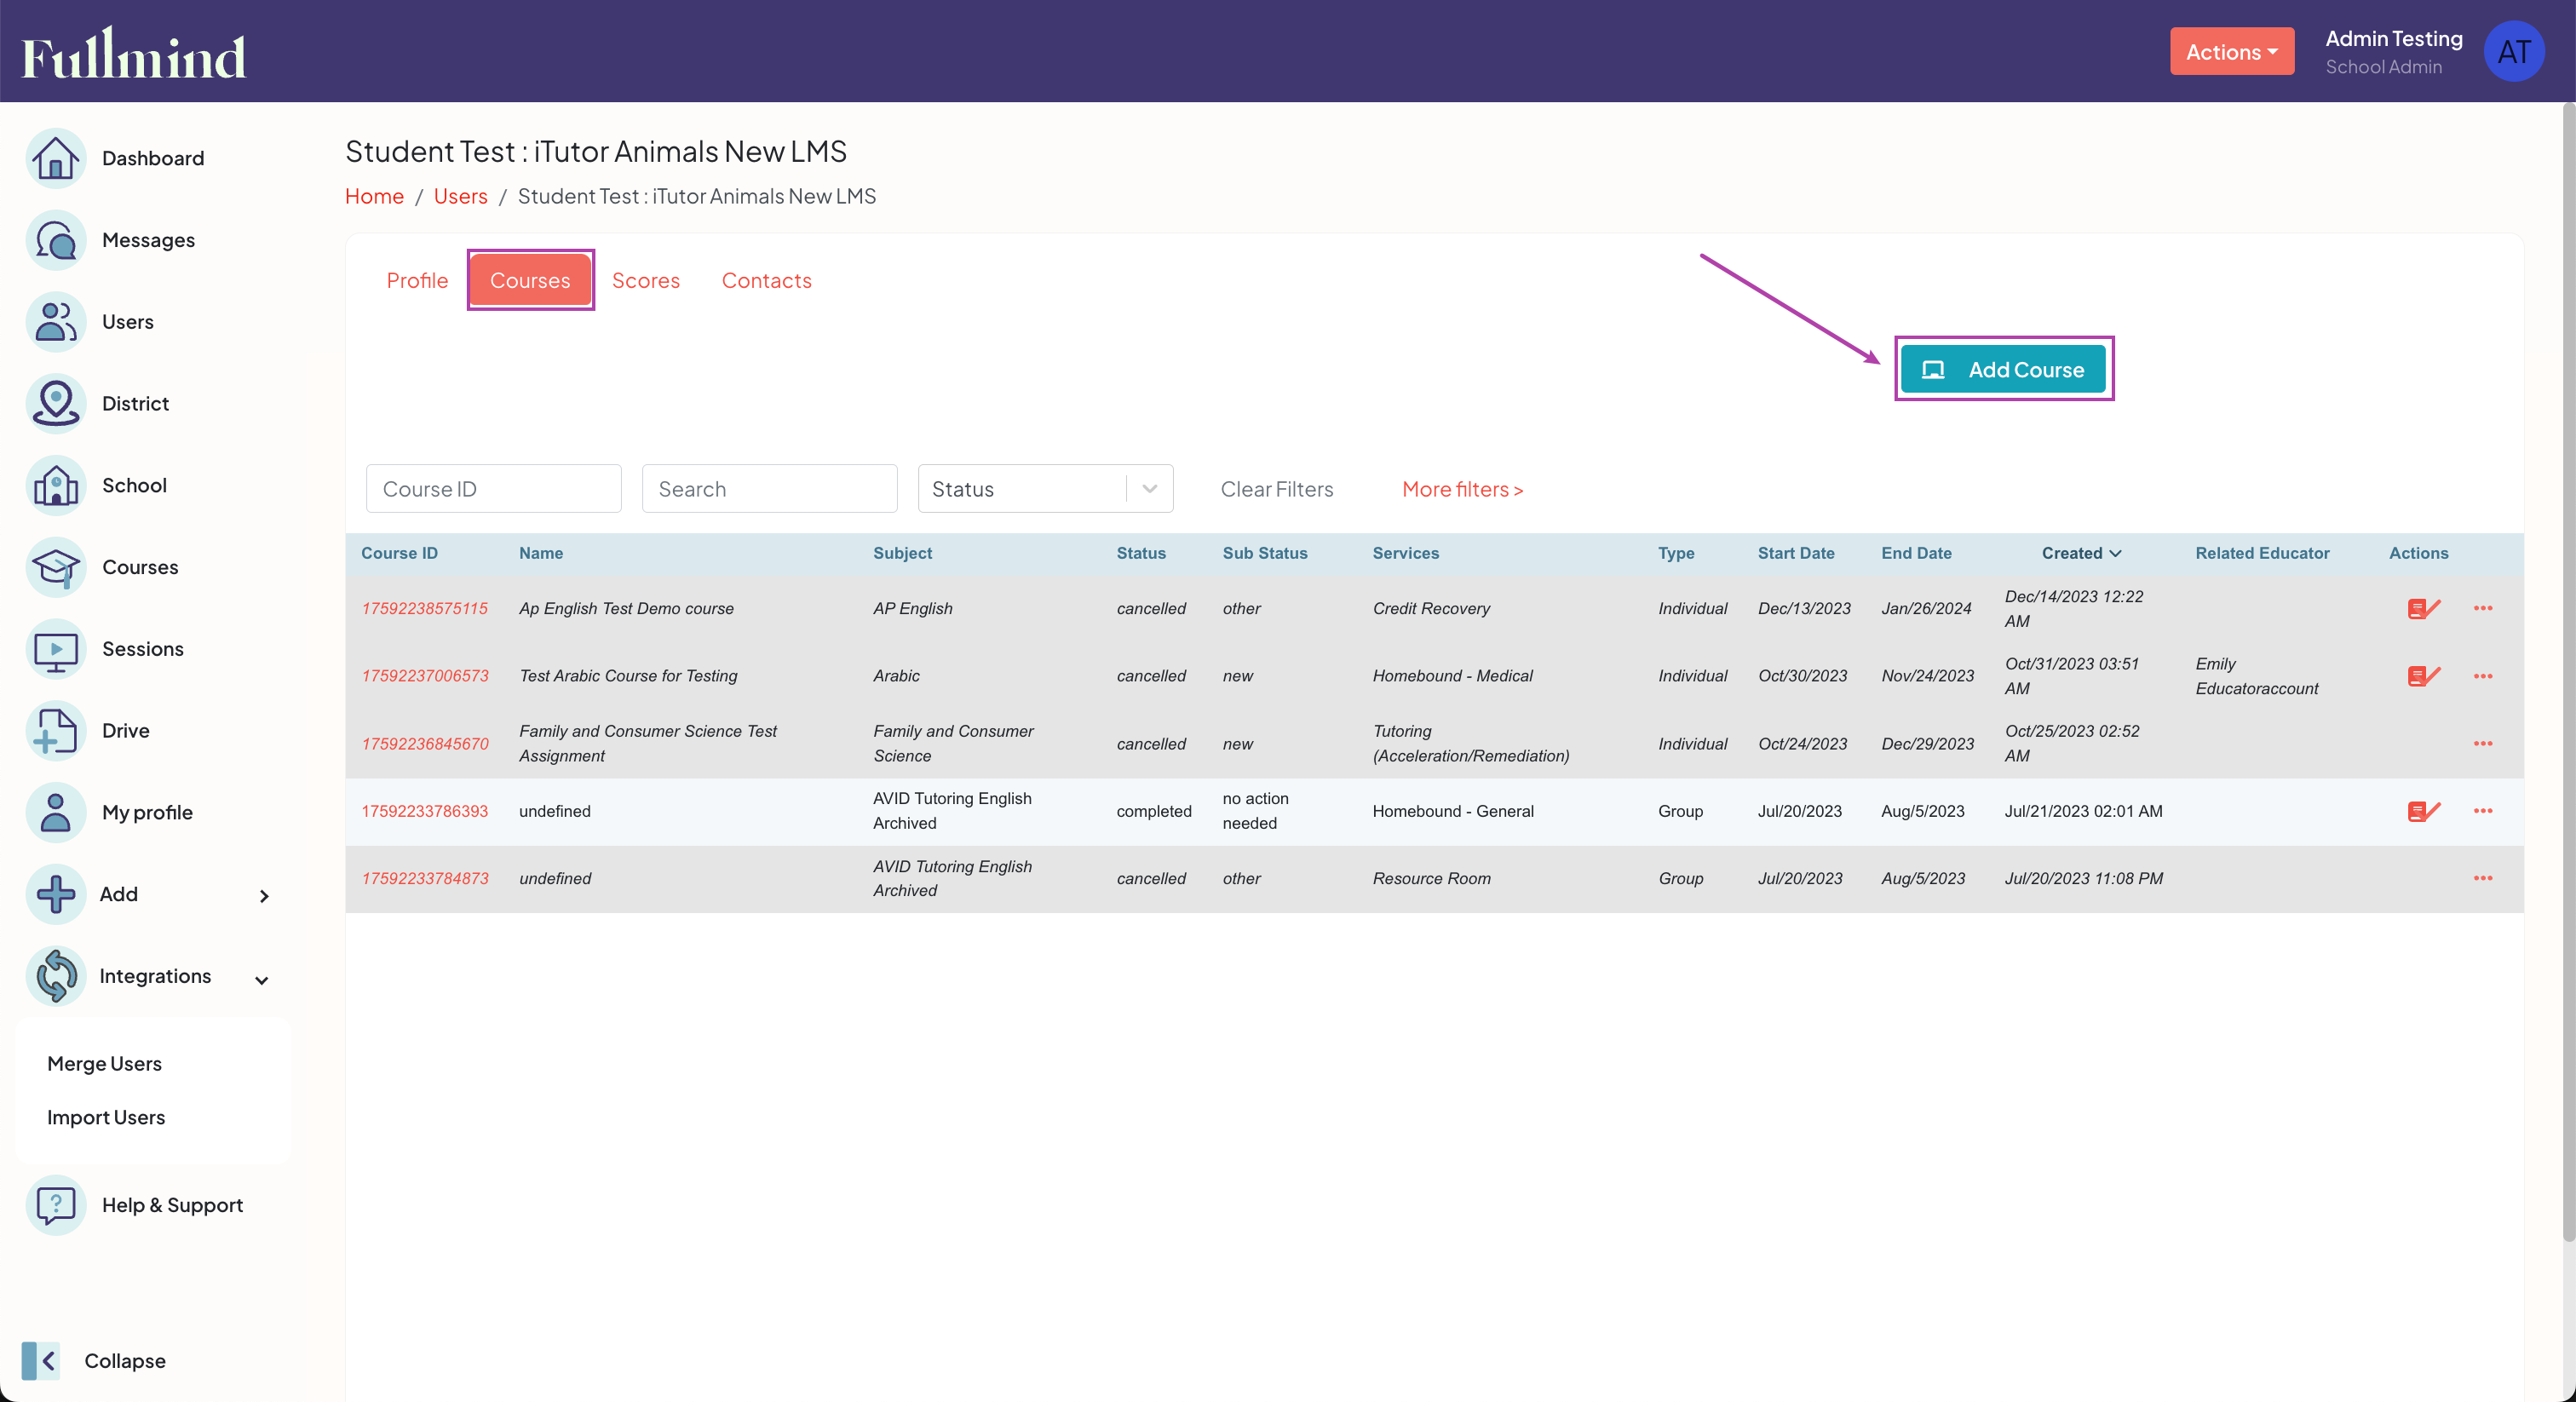Viewport: 2576px width, 1402px height.
Task: Open the Sessions panel from the sidebar
Action: click(x=55, y=649)
